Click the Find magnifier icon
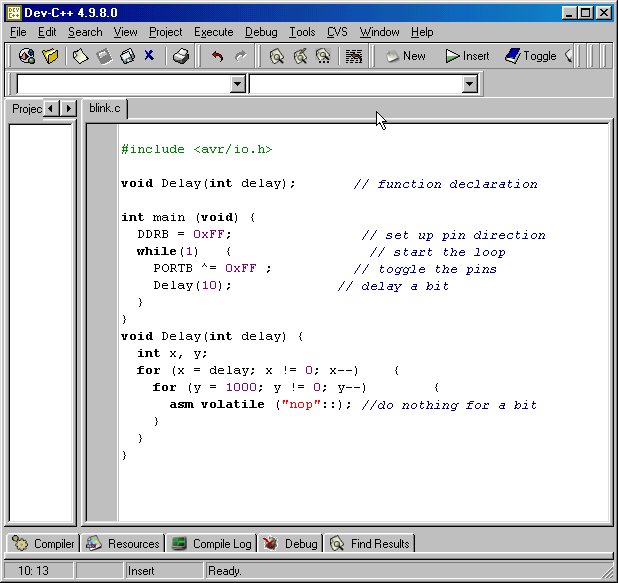The height and width of the screenshot is (583, 618). [x=277, y=56]
